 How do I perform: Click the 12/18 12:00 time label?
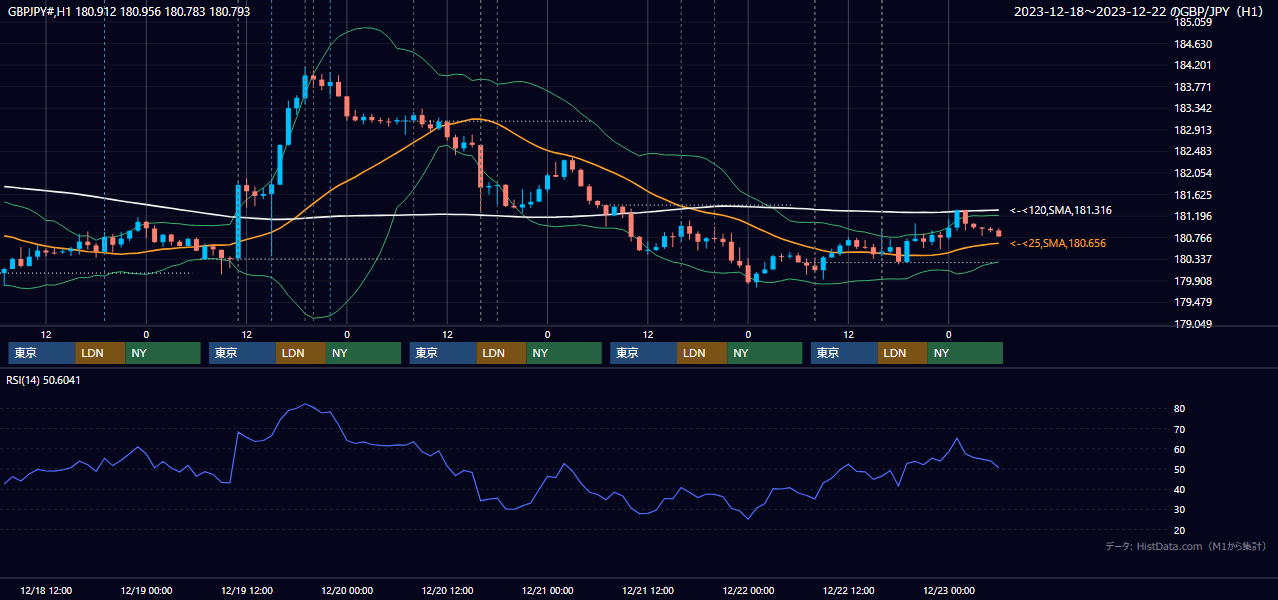pos(45,590)
